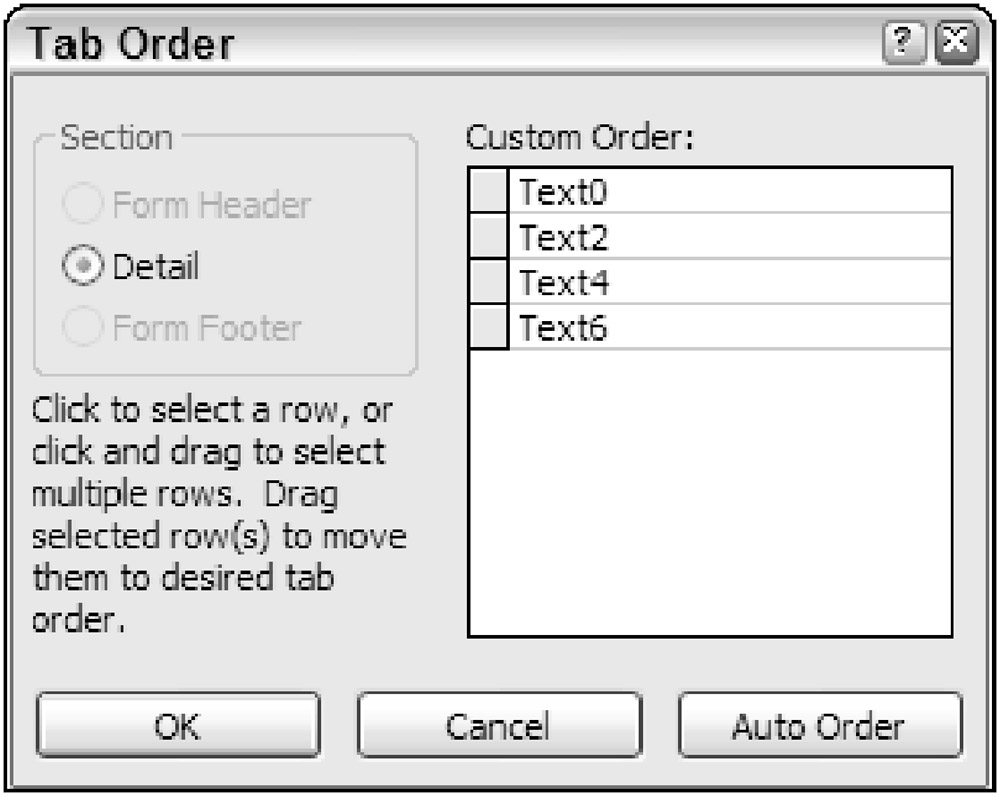Choose the Detail section radio button
The height and width of the screenshot is (796, 1000).
coord(82,267)
